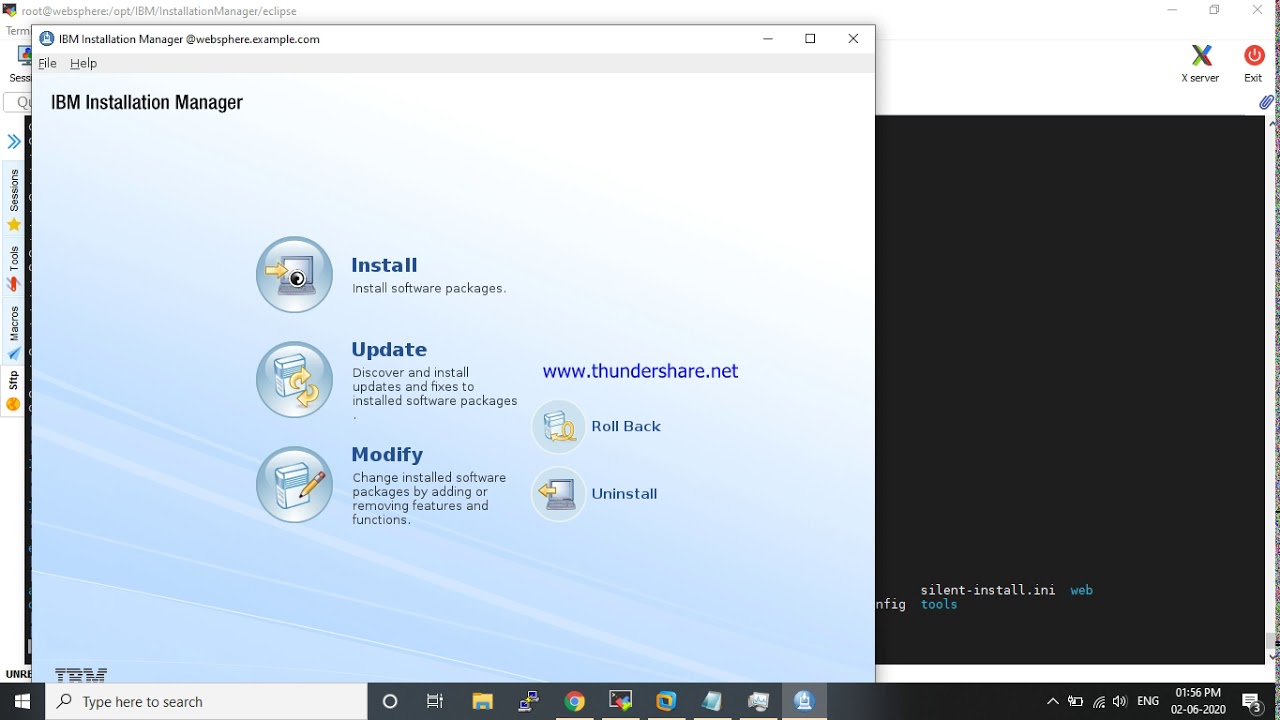This screenshot has width=1280, height=720.
Task: Open the Help menu in Installation Manager
Action: click(84, 63)
